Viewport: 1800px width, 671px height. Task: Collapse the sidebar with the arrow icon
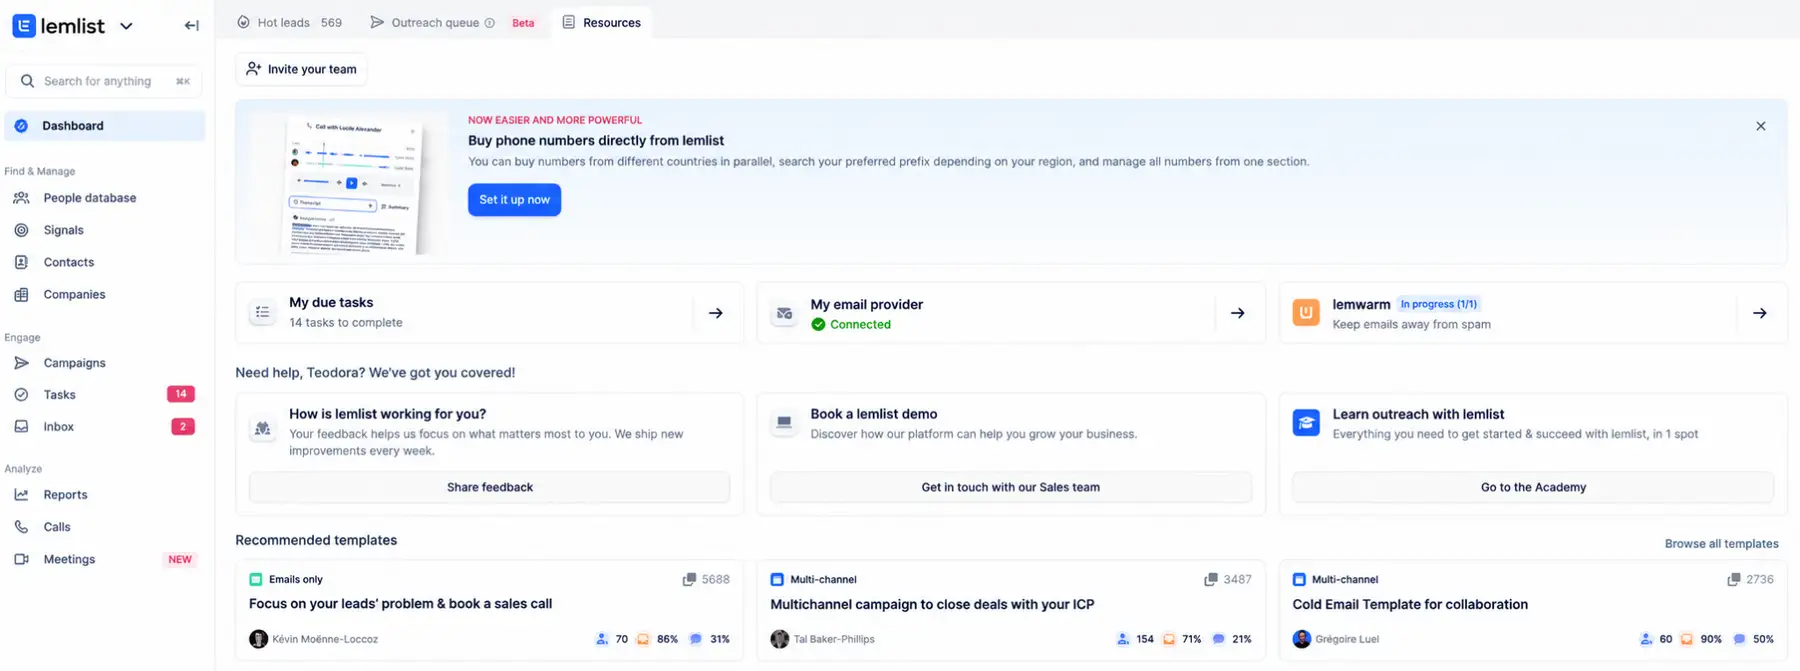191,26
